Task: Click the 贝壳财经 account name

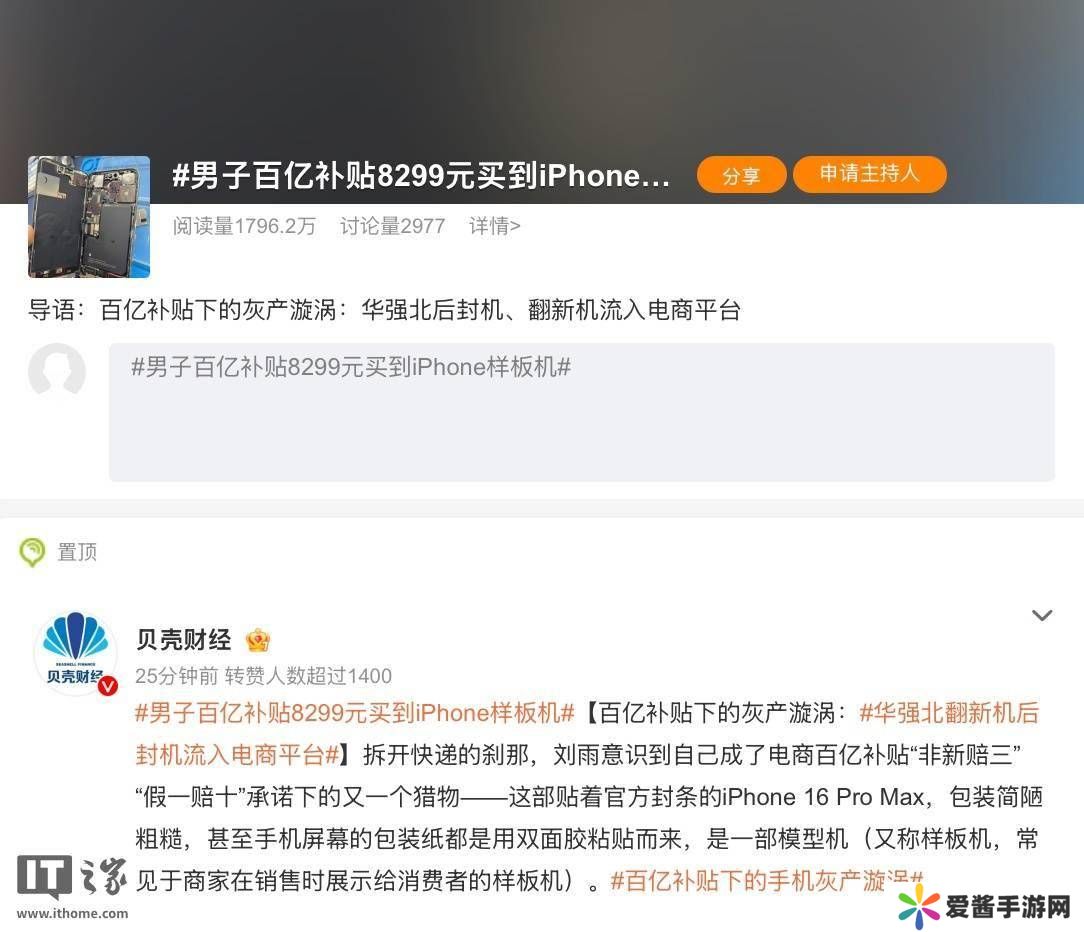Action: point(184,640)
